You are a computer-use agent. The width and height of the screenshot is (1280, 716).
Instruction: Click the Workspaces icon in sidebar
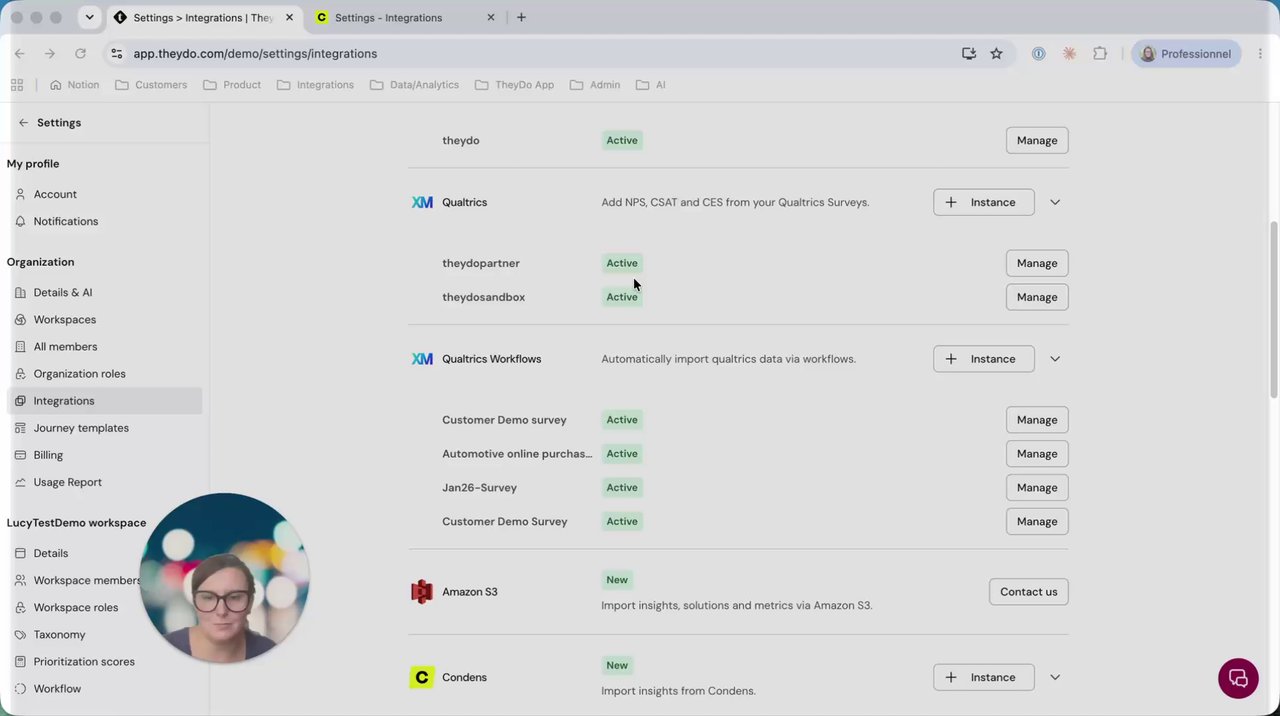(20, 319)
